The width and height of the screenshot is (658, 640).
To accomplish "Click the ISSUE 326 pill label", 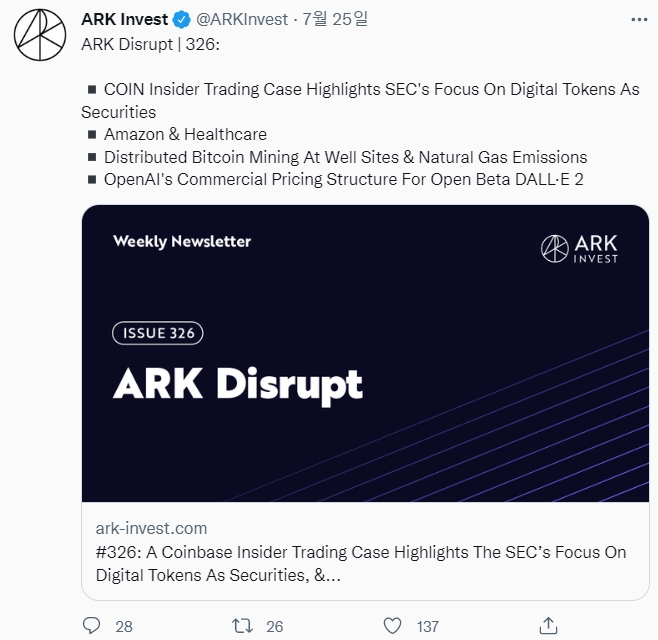I will pyautogui.click(x=160, y=333).
